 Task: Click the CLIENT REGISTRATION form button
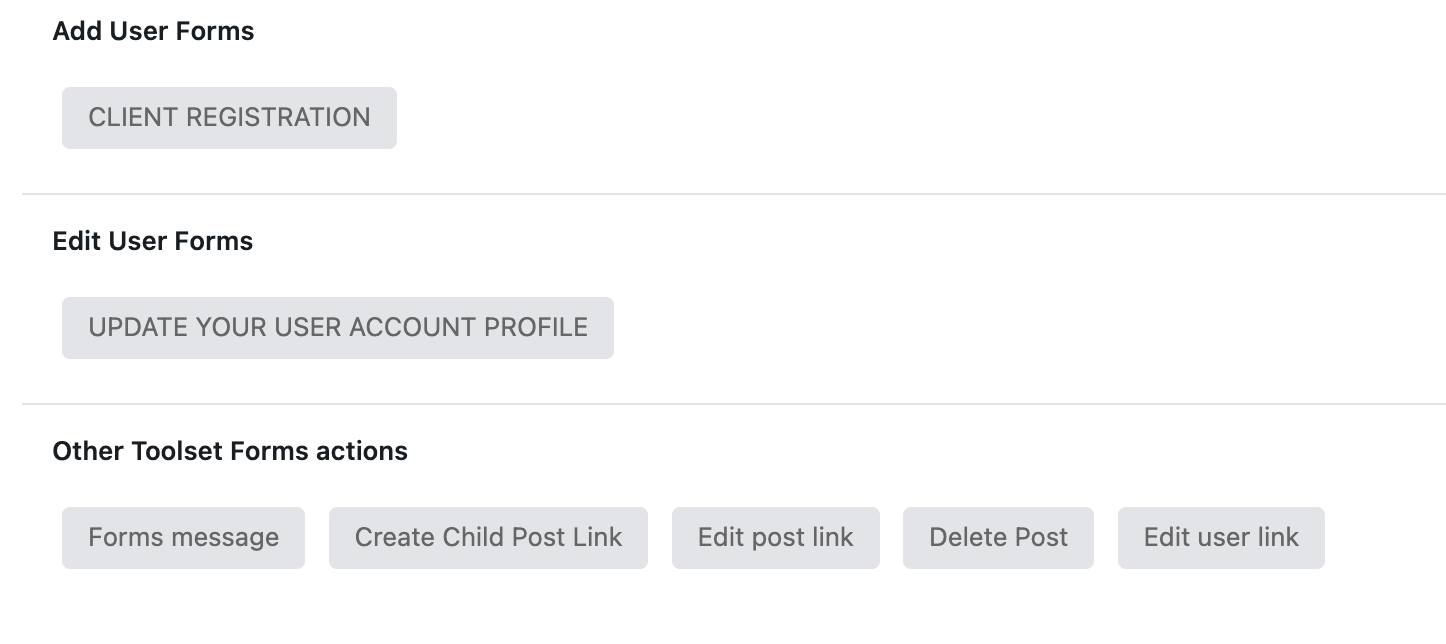pos(229,118)
